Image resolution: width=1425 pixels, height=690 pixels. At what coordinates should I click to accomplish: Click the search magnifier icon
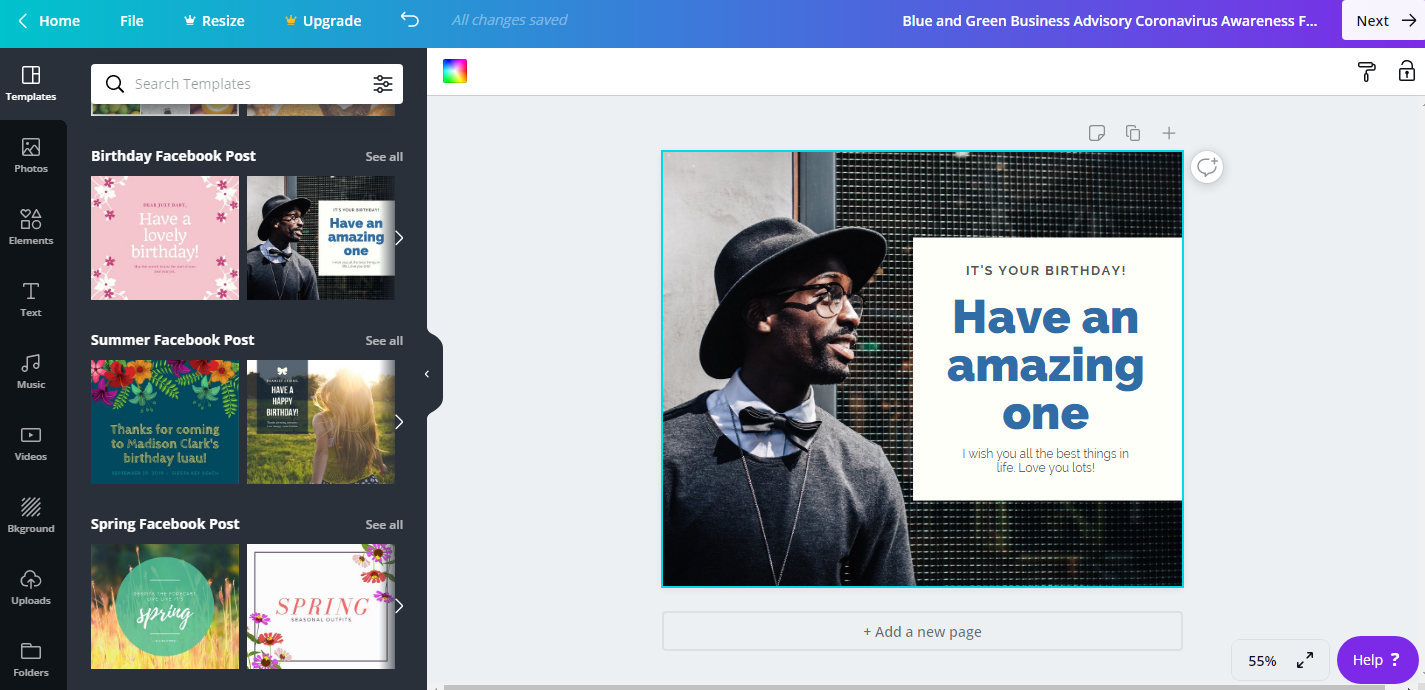(115, 84)
